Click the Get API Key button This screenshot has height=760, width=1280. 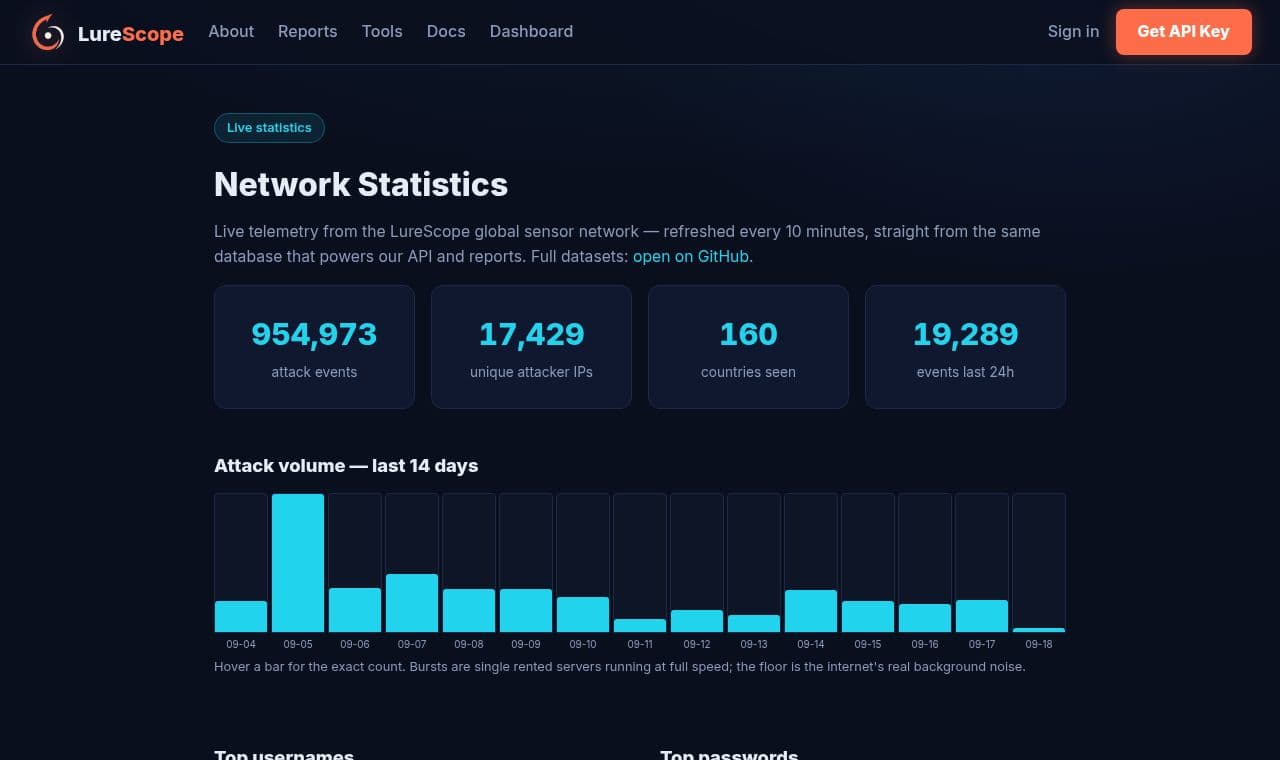(1183, 31)
